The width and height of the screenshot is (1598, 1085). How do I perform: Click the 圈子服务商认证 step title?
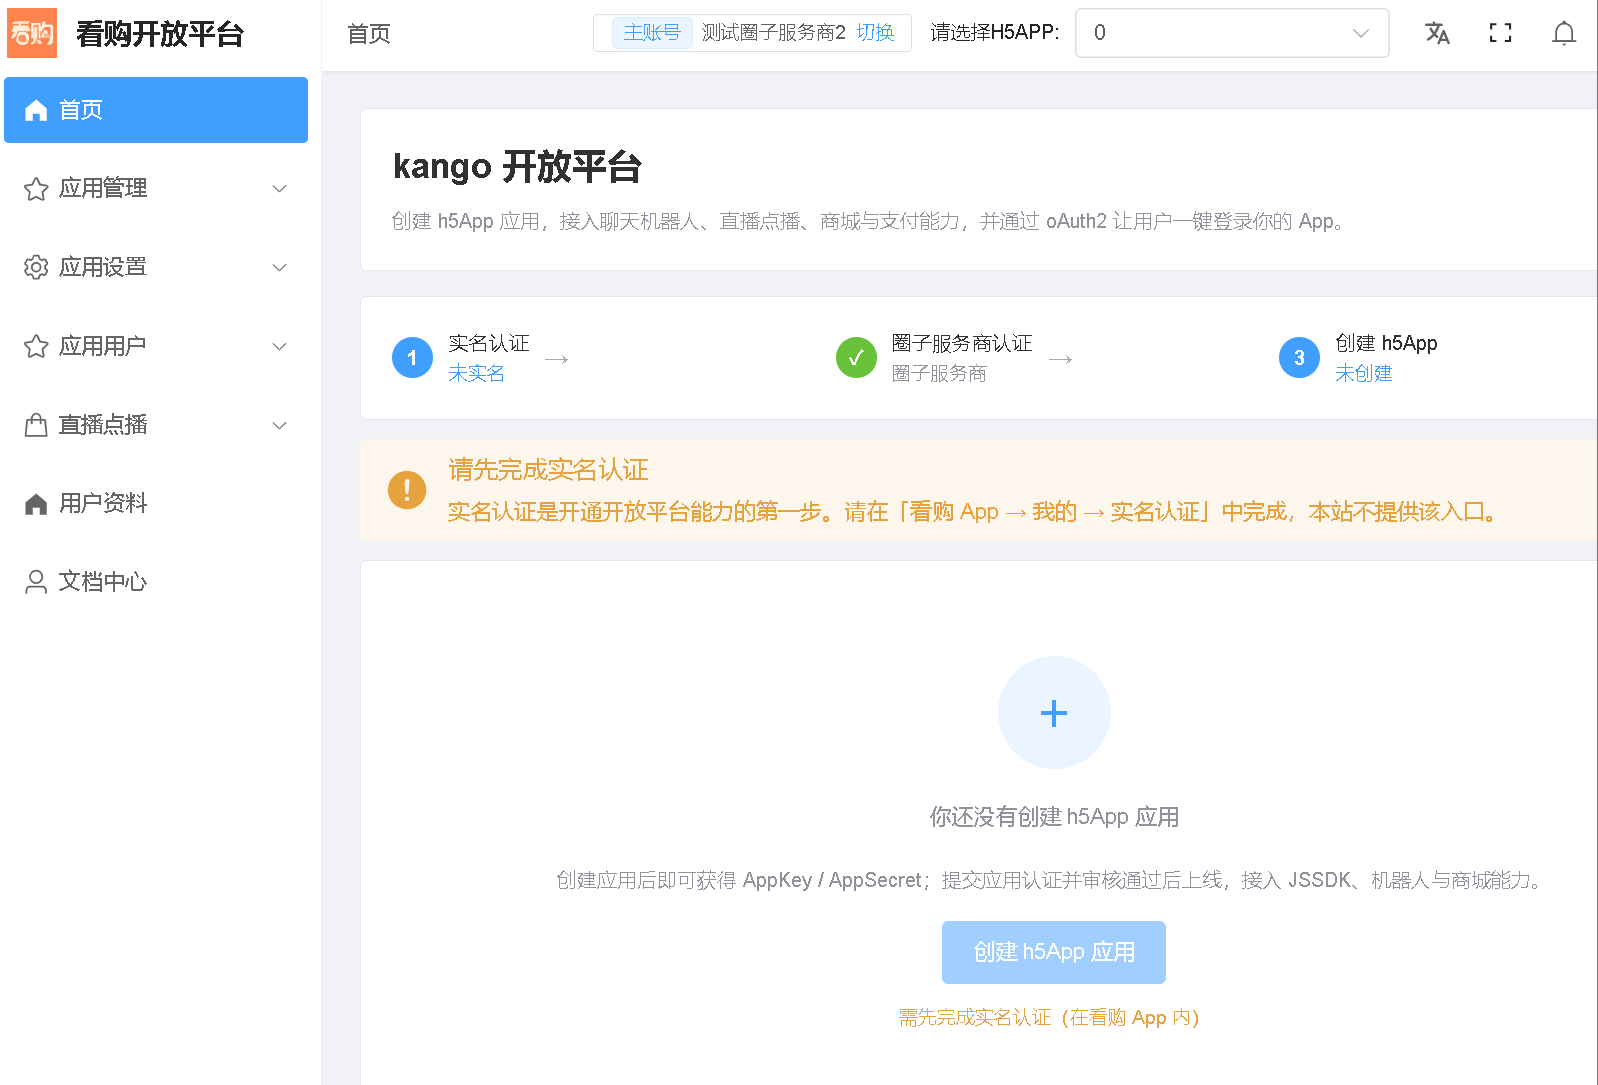[x=962, y=343]
